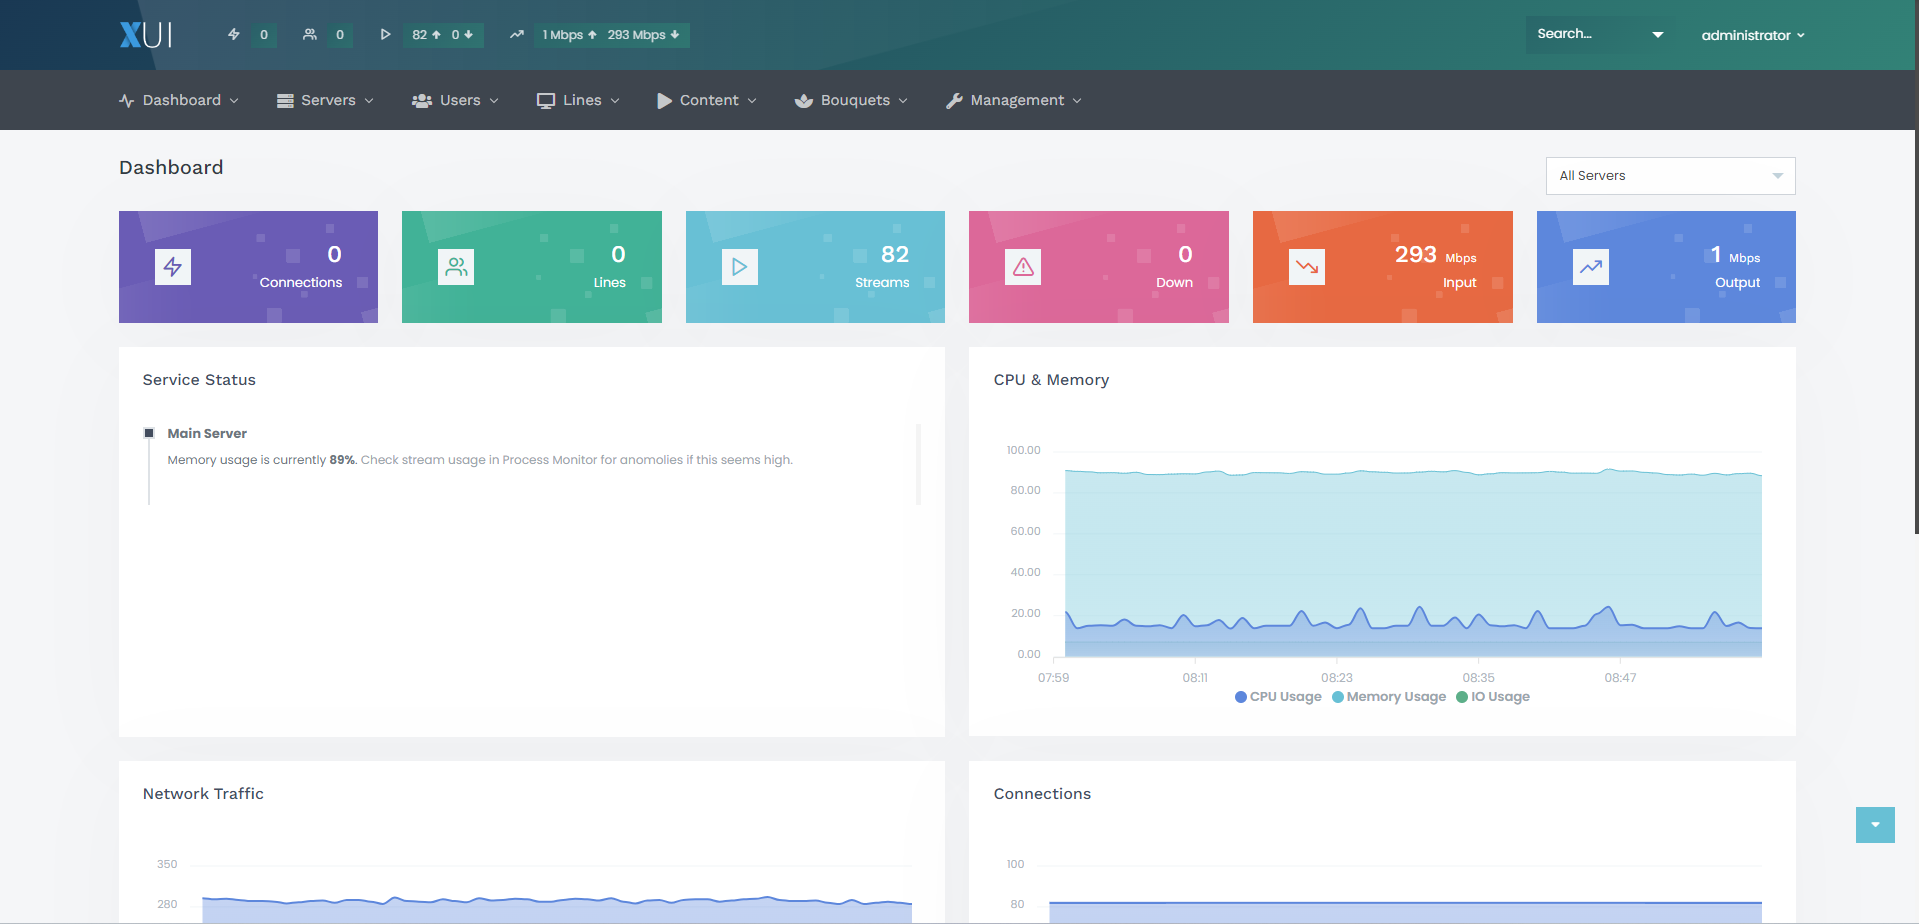
Task: Toggle CPU Usage legend series
Action: pos(1278,697)
